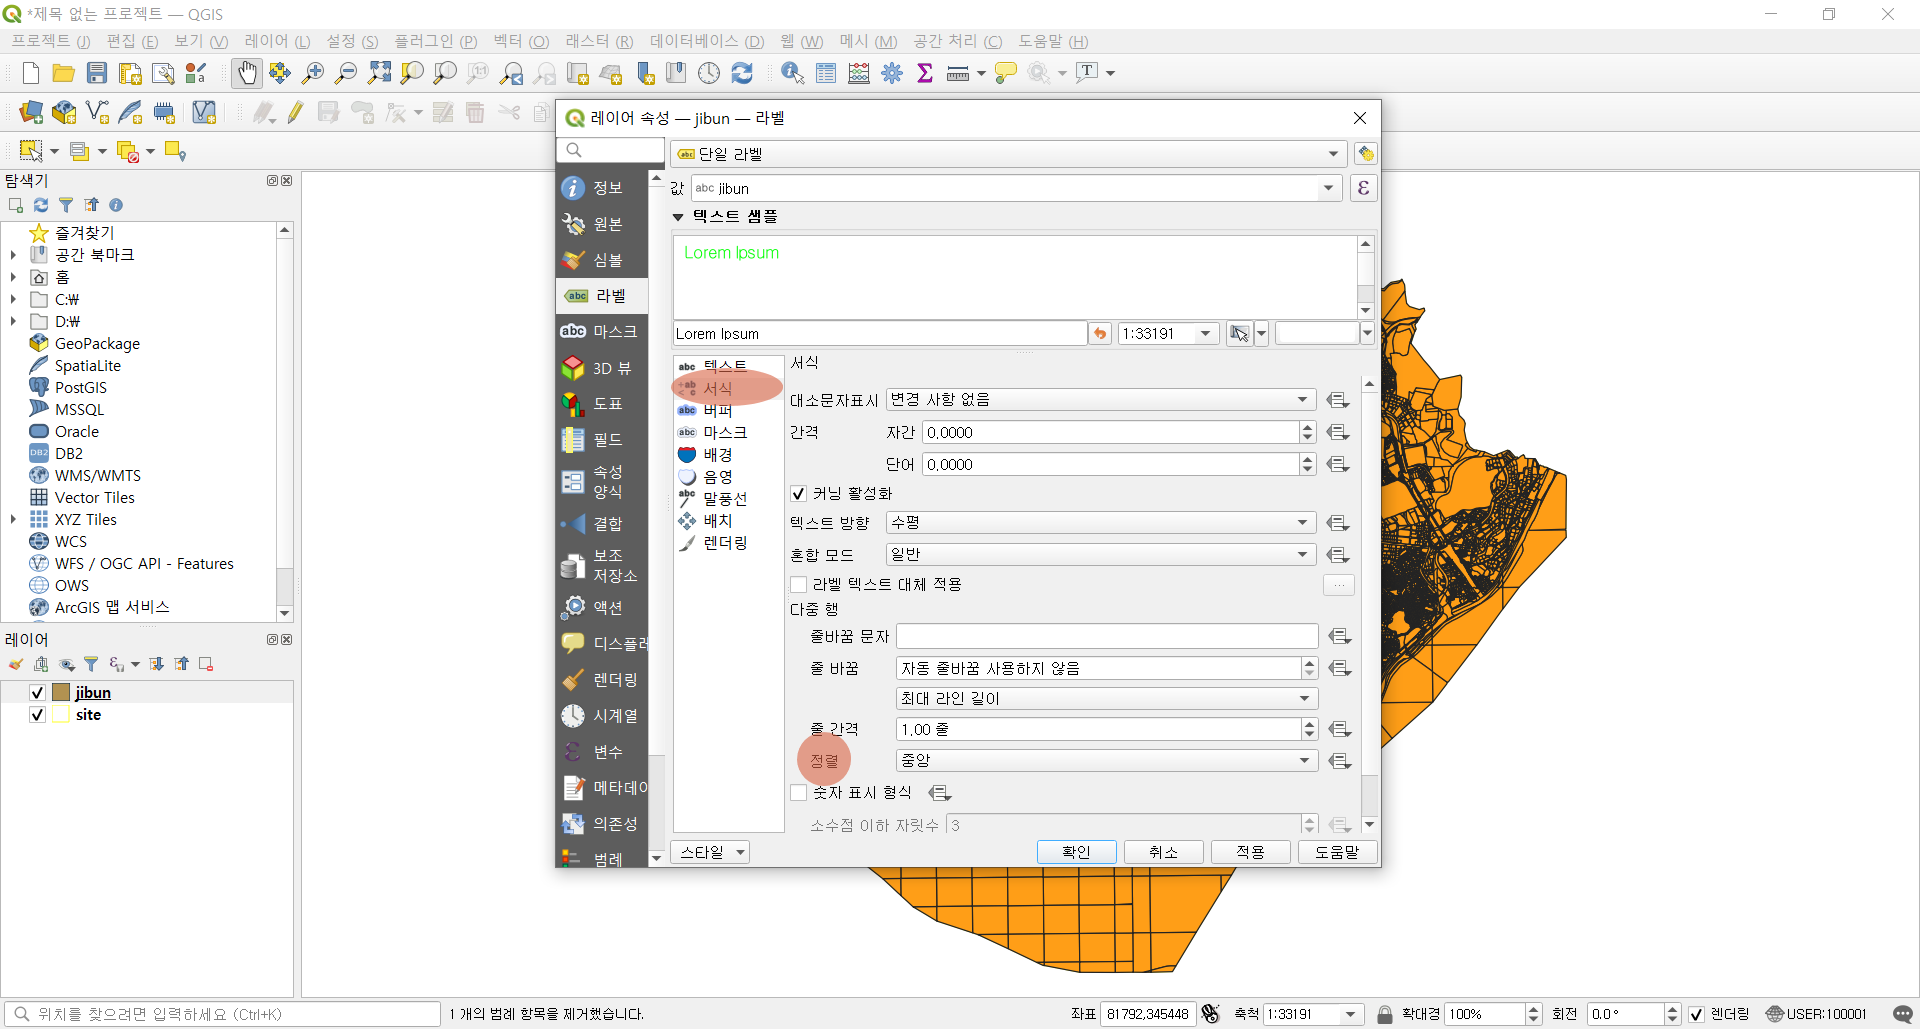The height and width of the screenshot is (1029, 1920).
Task: Open the 정렬 중앙 alignment dropdown
Action: pos(1107,761)
